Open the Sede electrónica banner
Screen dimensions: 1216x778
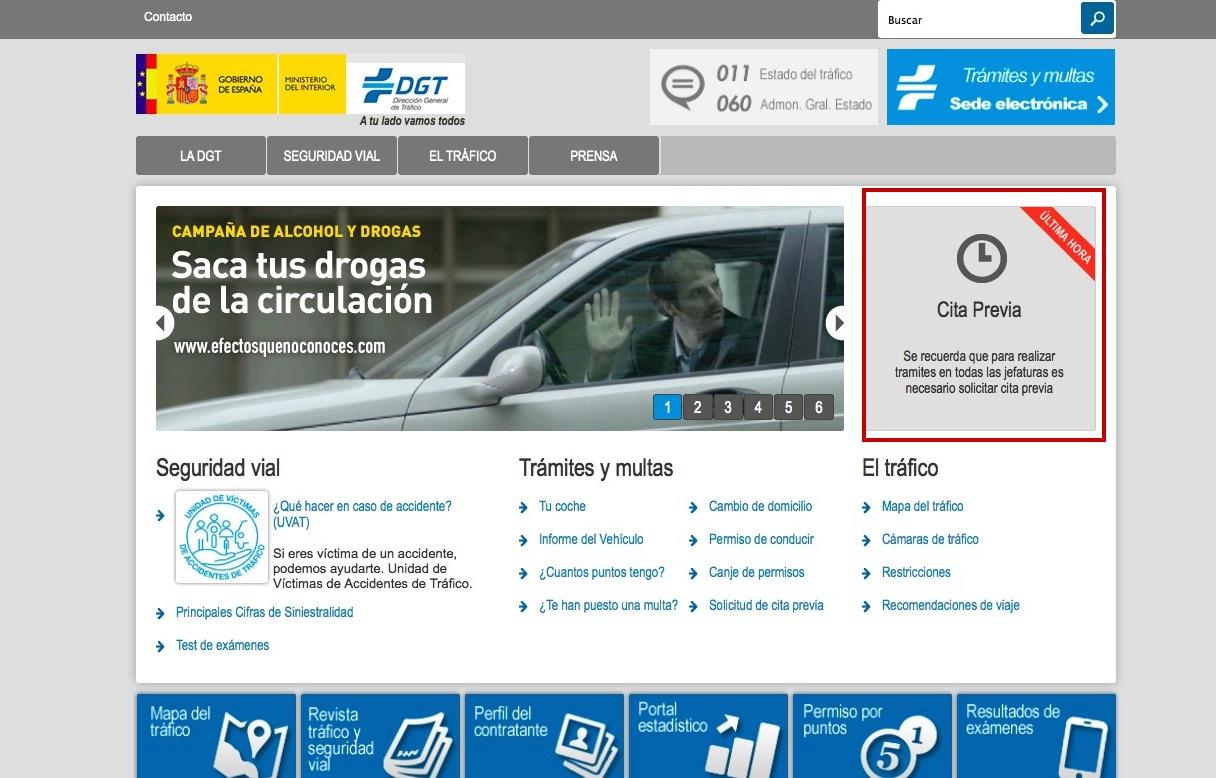(1000, 88)
